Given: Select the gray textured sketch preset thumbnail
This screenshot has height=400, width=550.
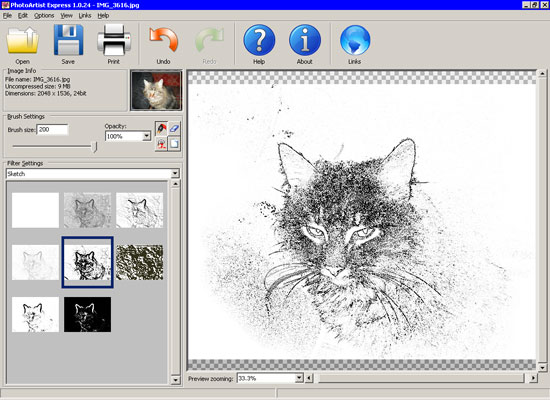Looking at the screenshot, I should point(87,210).
